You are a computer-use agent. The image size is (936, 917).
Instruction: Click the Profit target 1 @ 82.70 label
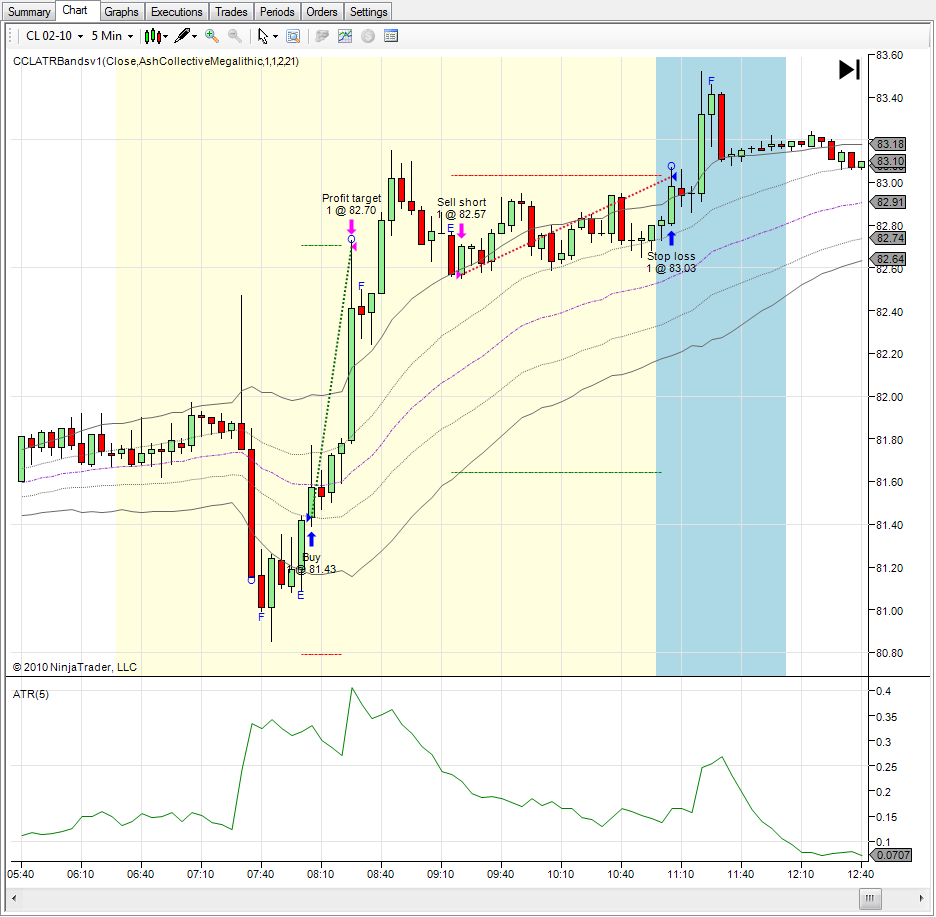(x=352, y=204)
